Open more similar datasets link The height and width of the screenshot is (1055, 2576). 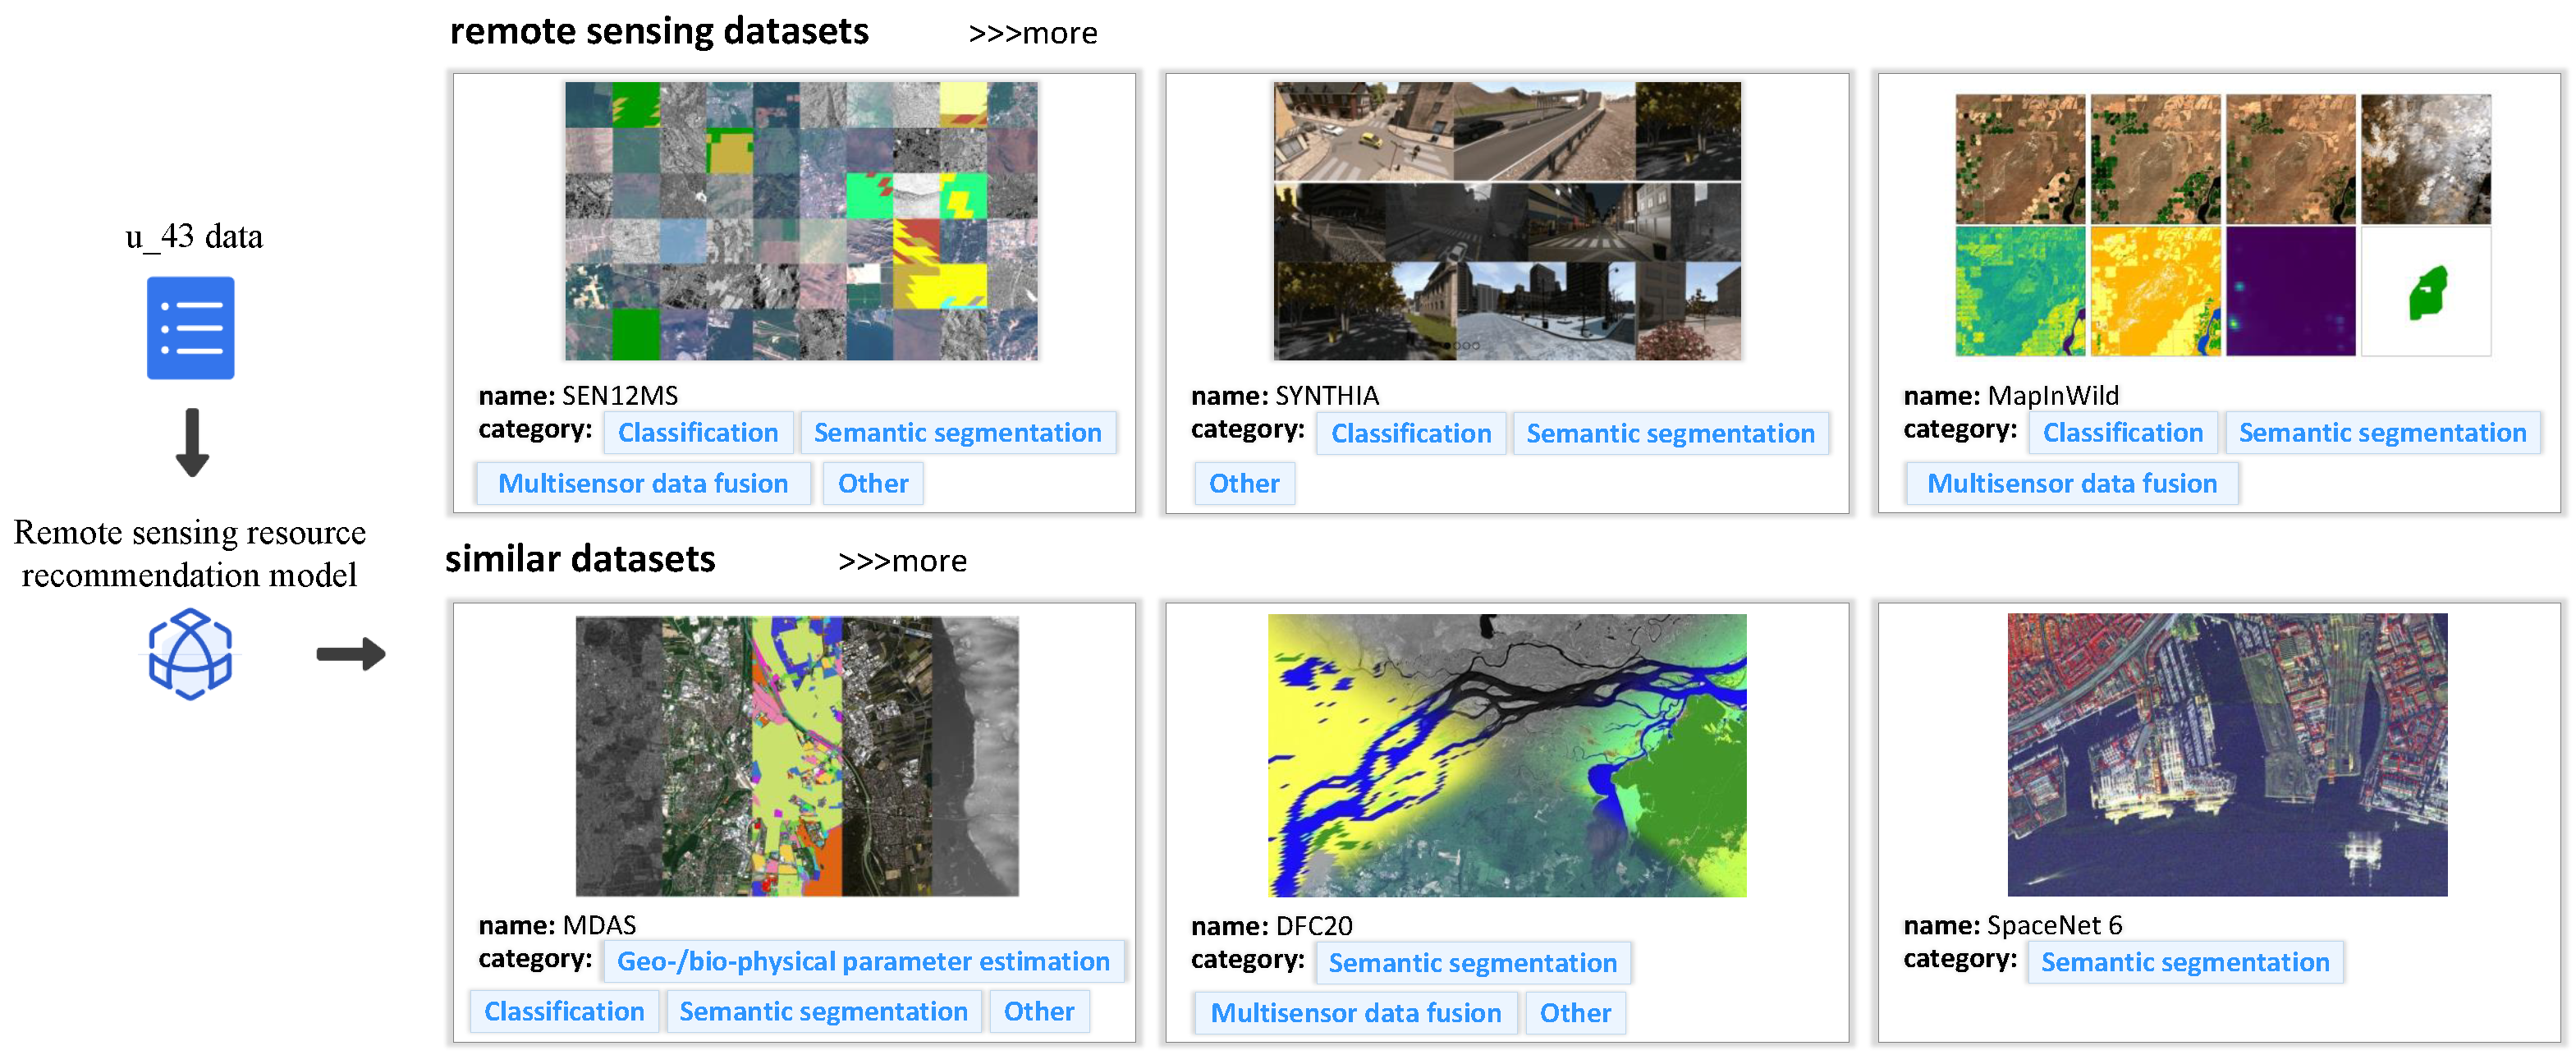pos(901,561)
